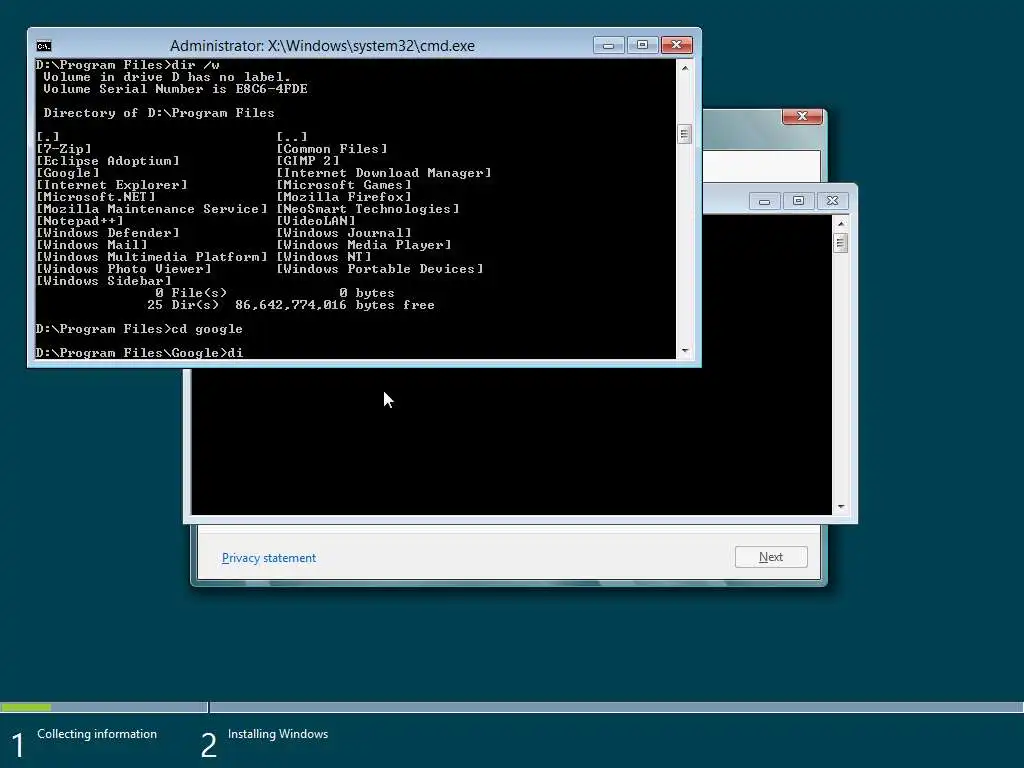The image size is (1024, 768).
Task: Click the [Windows Multimedia Platform] entry
Action: [152, 257]
